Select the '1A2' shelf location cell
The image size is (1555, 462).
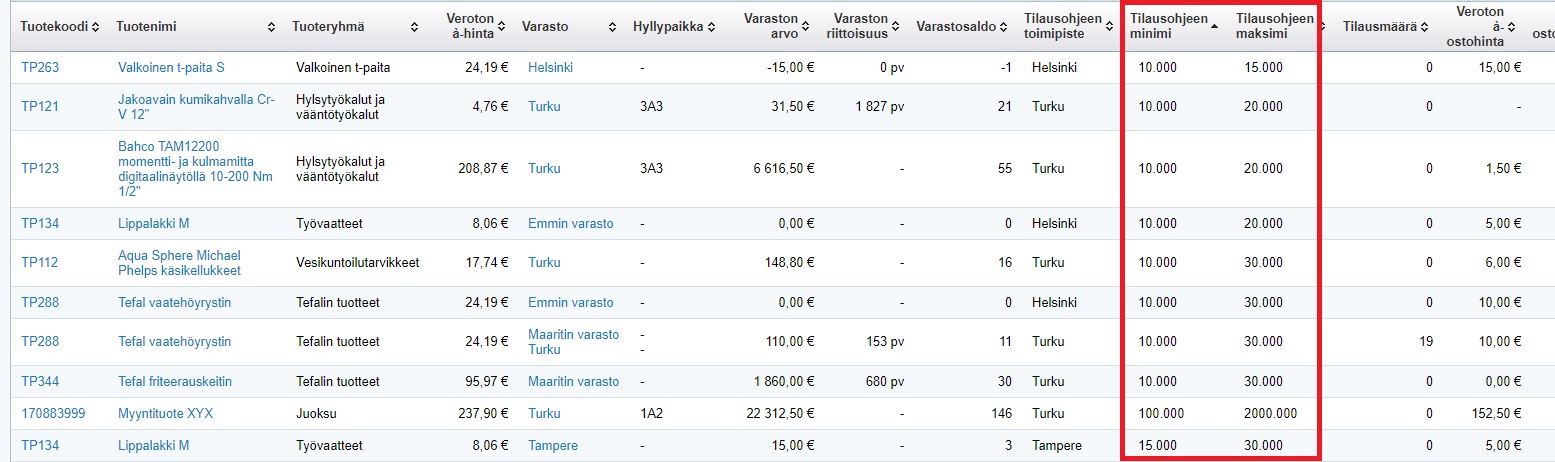point(651,414)
